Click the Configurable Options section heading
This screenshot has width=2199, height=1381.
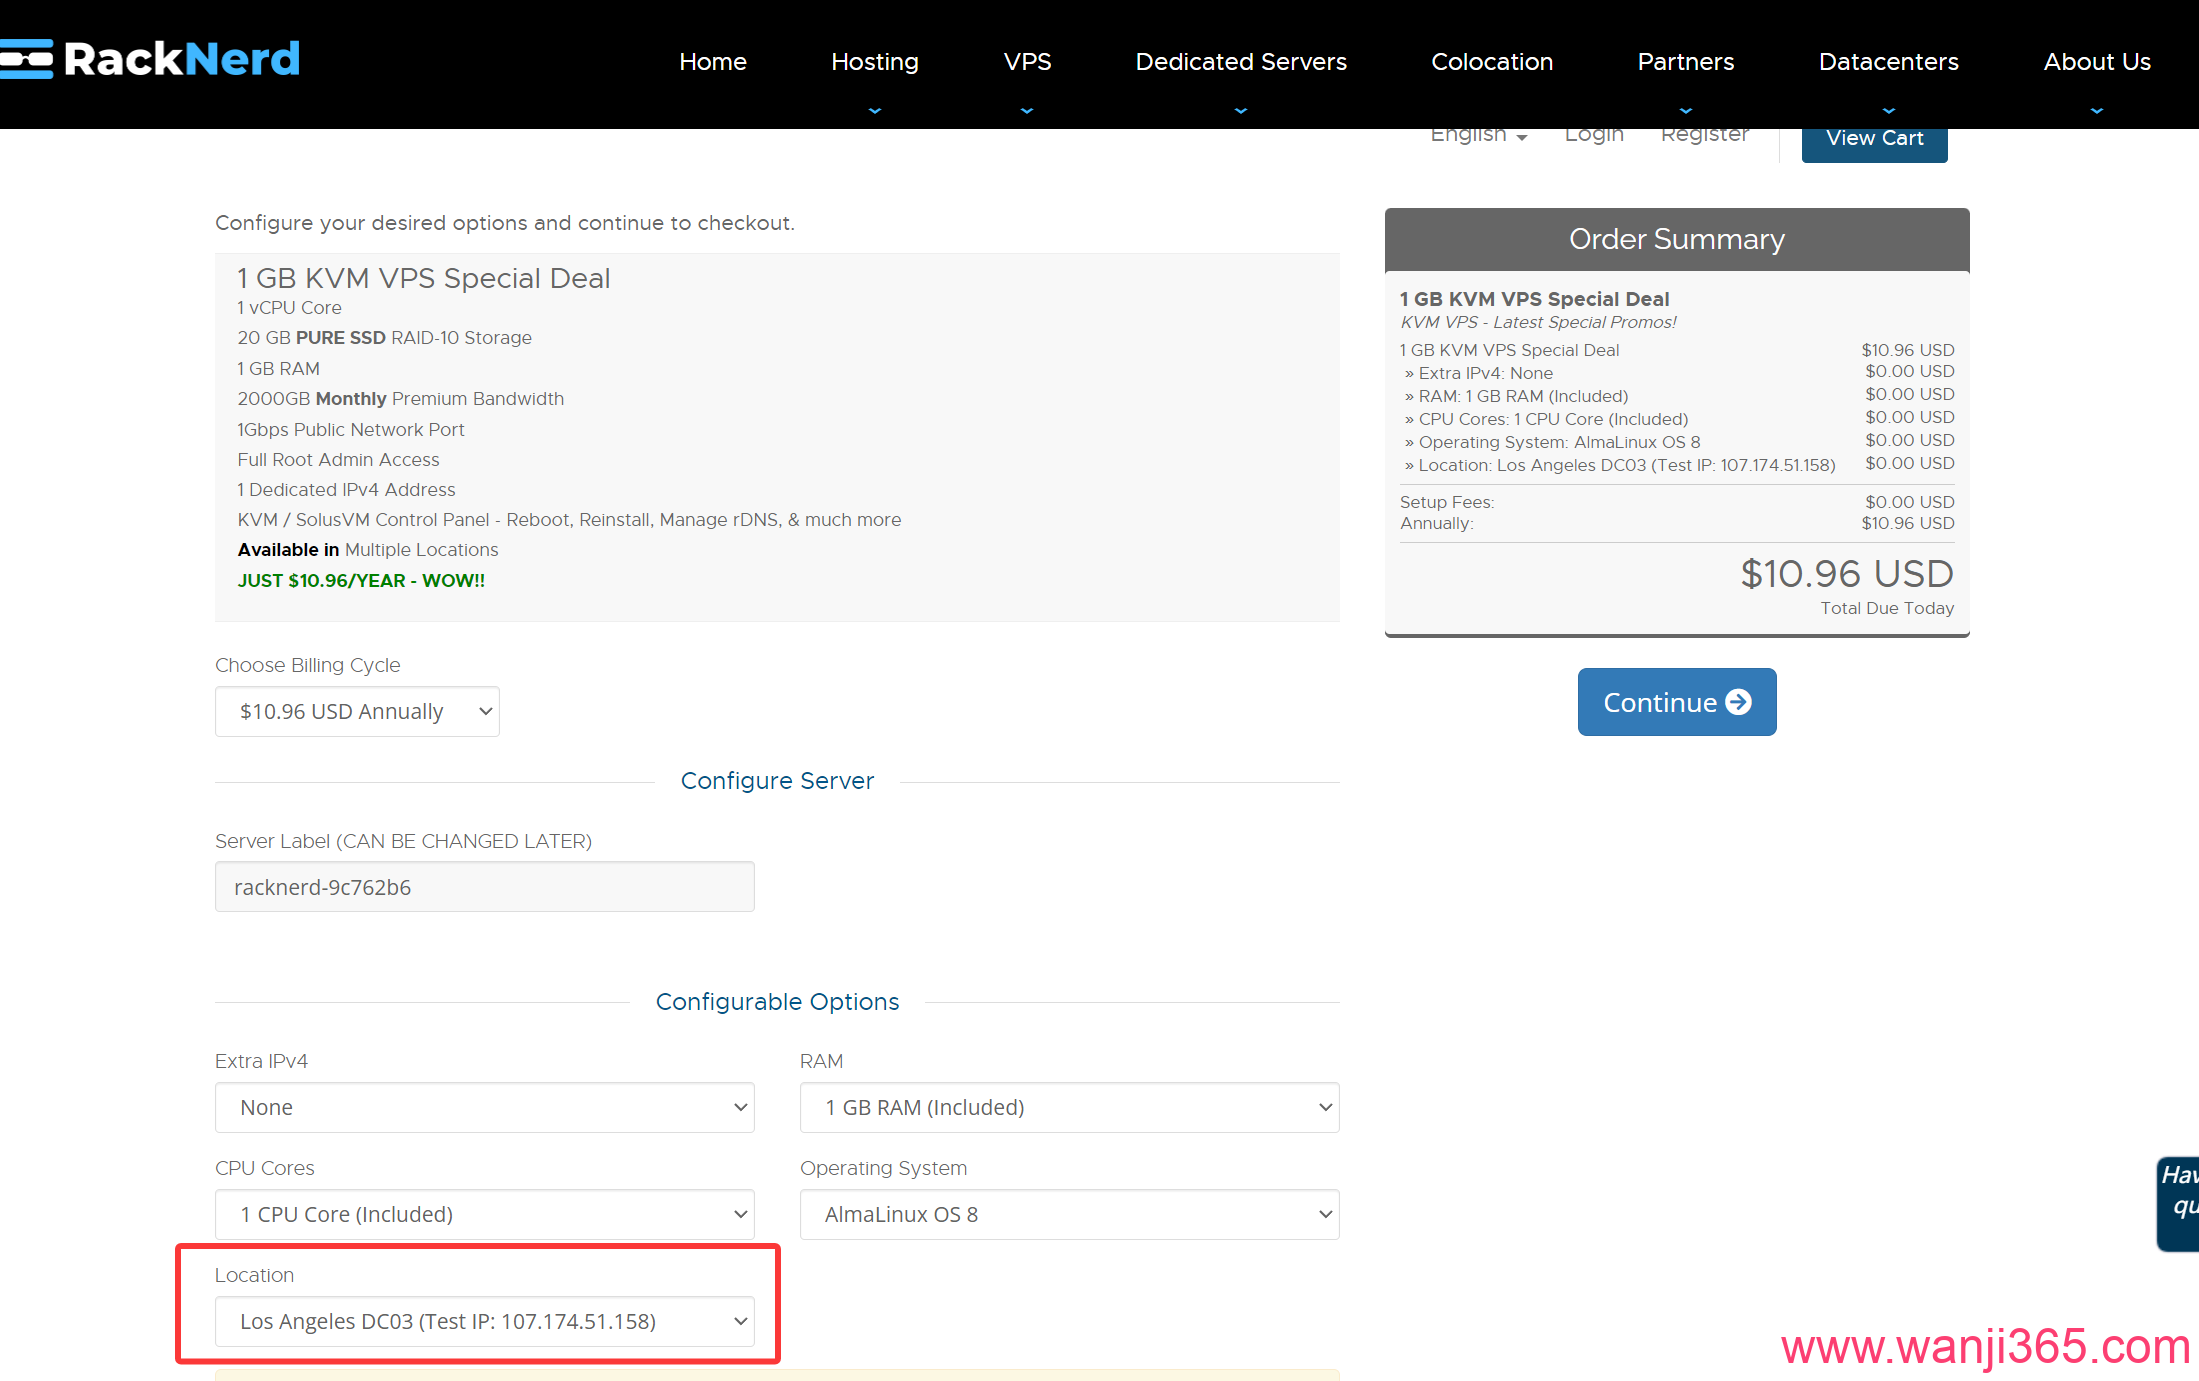(x=777, y=1002)
